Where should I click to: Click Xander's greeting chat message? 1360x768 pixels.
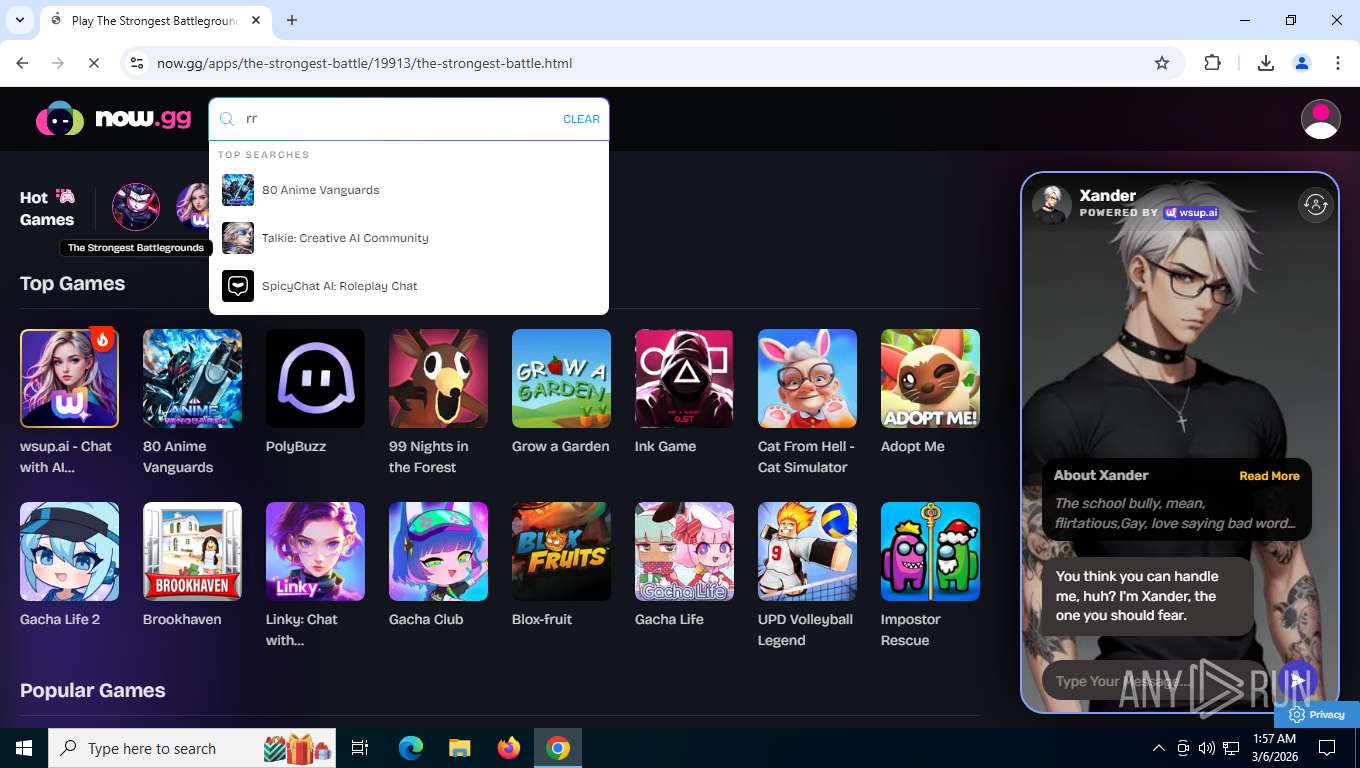point(1147,596)
